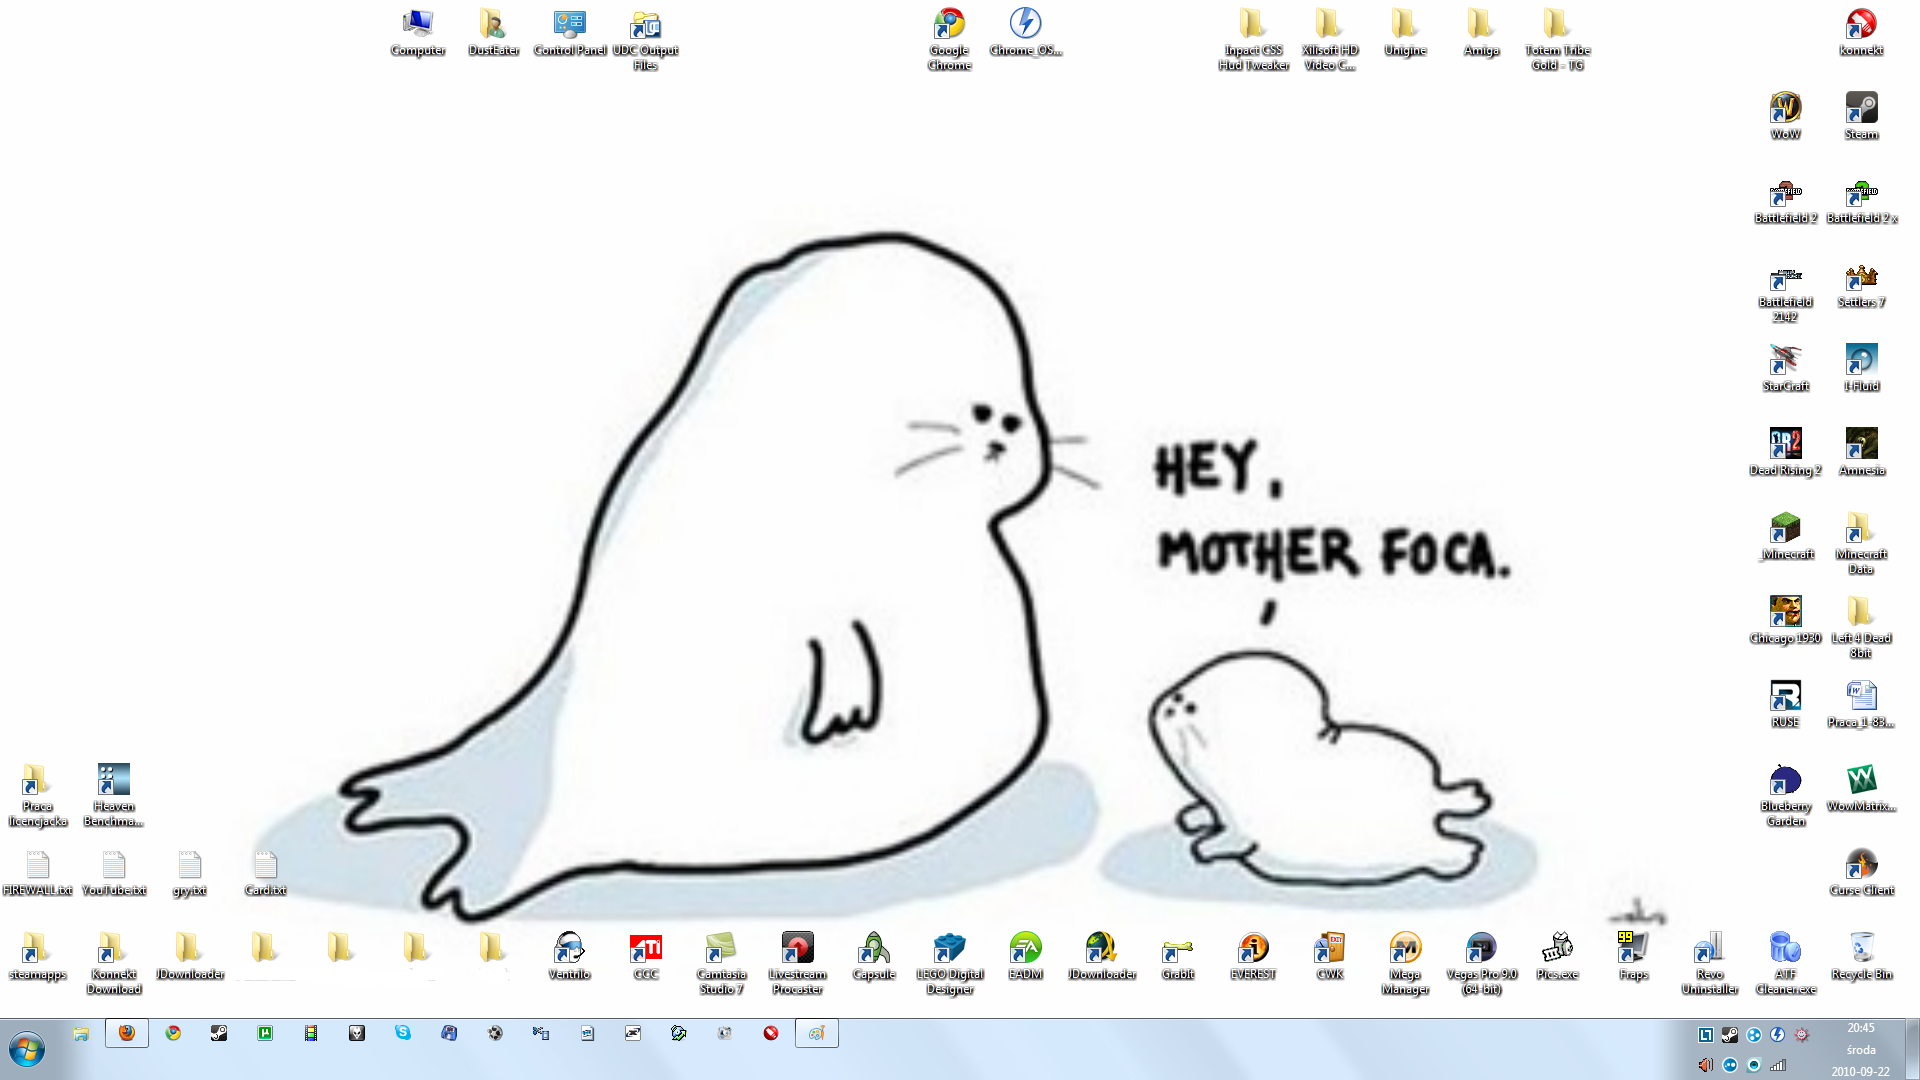Open Skype from the taskbar
Screen dimensions: 1920x1080
coord(403,1033)
